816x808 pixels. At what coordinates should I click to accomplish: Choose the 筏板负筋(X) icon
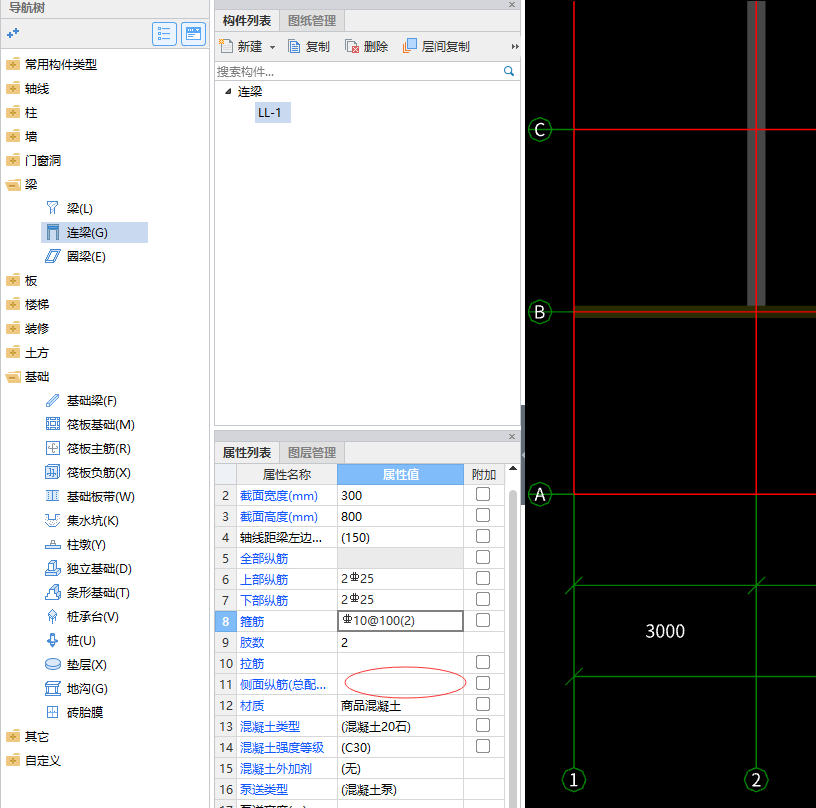(53, 472)
